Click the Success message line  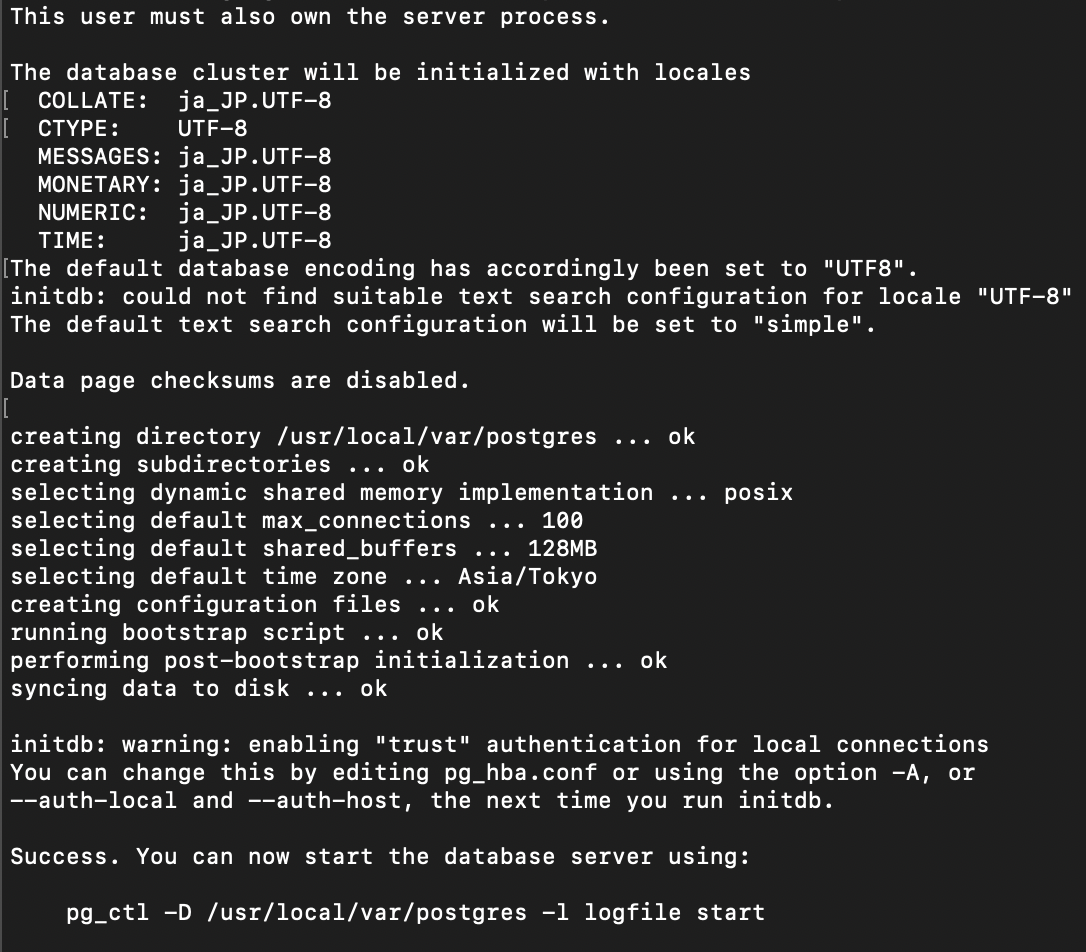(x=380, y=857)
